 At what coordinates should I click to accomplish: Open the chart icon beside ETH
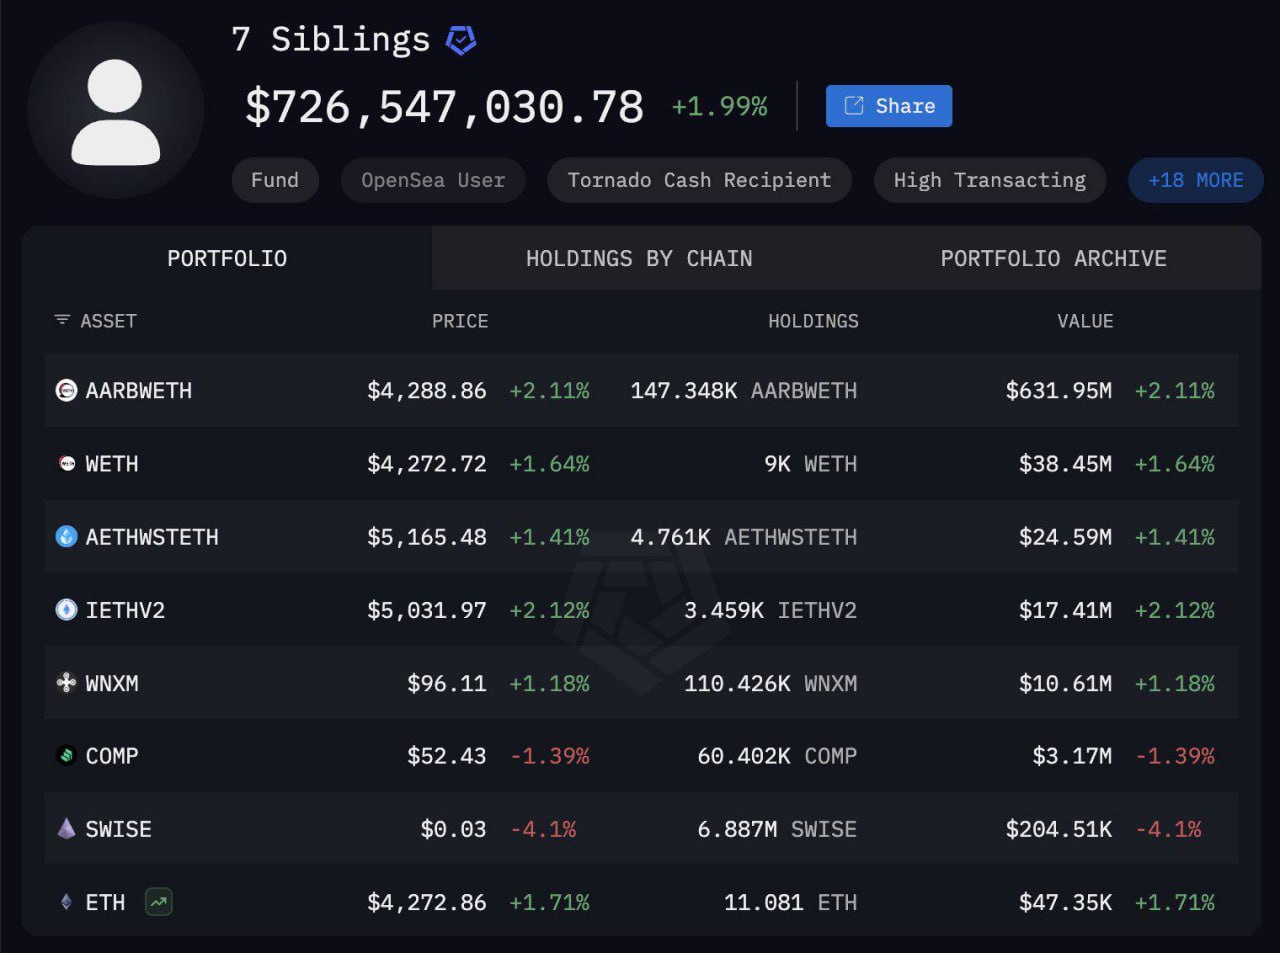pyautogui.click(x=158, y=902)
